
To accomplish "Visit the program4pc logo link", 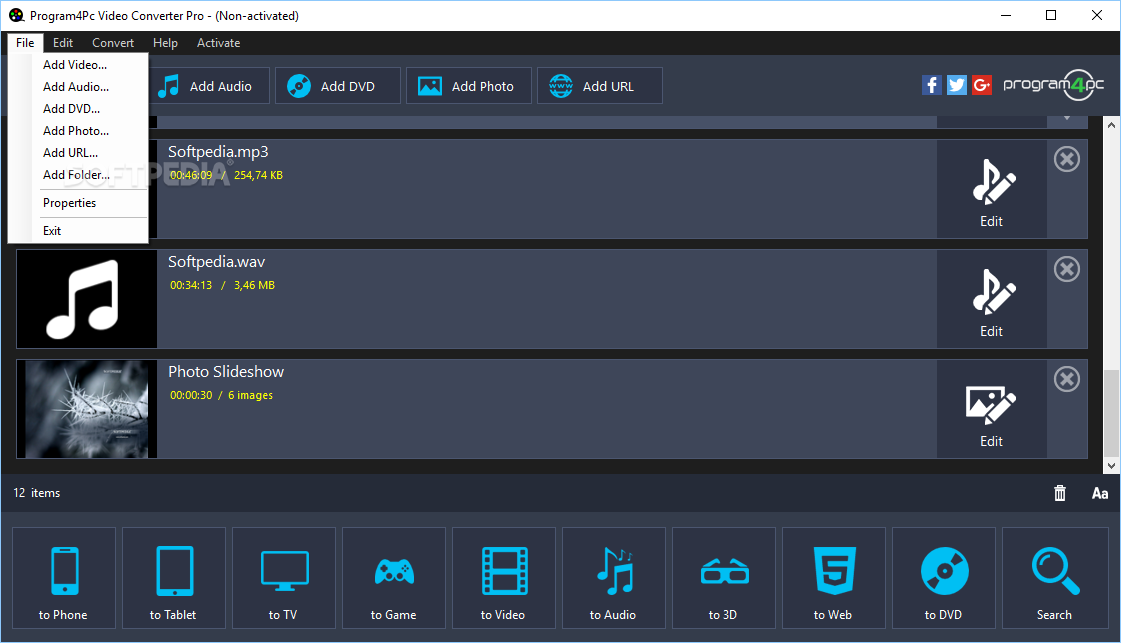I will tap(1054, 85).
